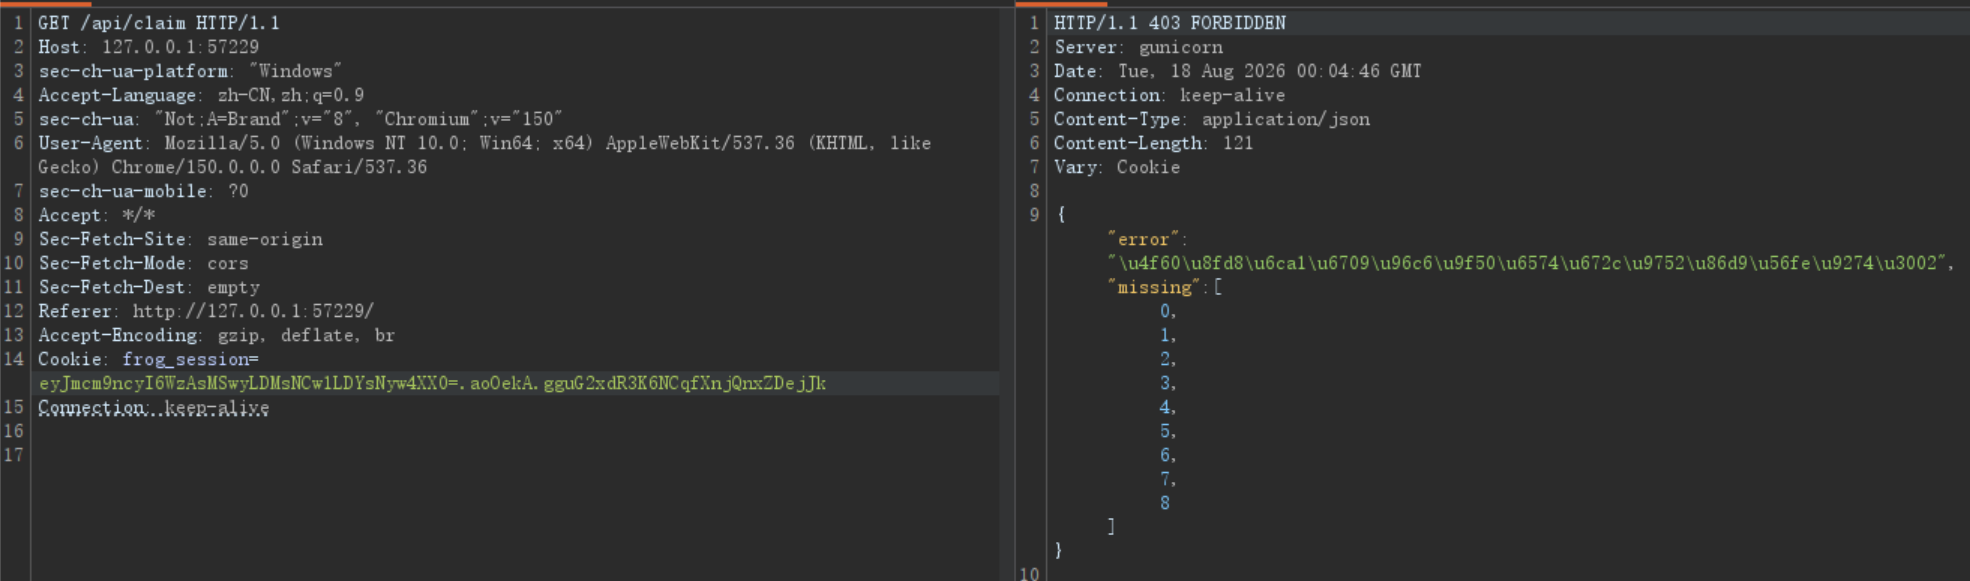Screen dimensions: 1970x581
Task: Click value 8 in the missing array
Action: pos(1165,503)
